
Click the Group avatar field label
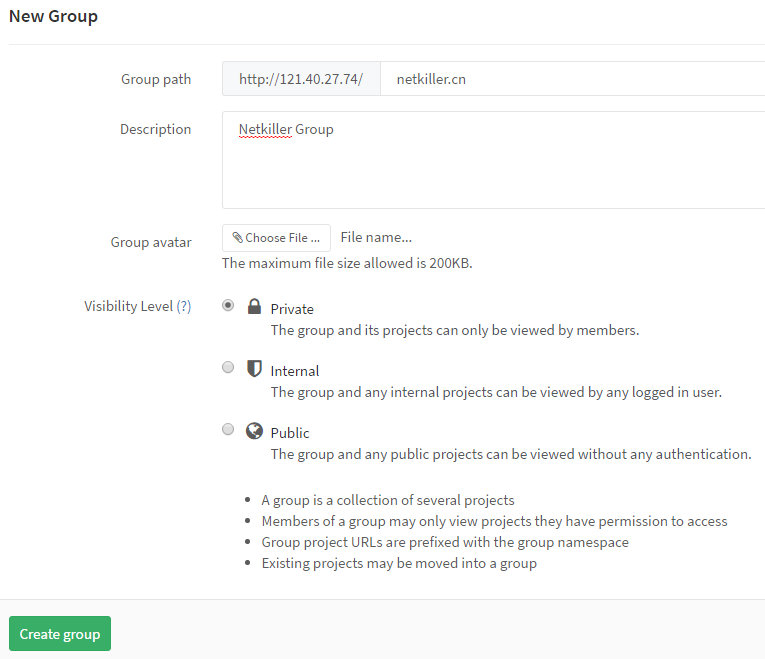(x=151, y=242)
